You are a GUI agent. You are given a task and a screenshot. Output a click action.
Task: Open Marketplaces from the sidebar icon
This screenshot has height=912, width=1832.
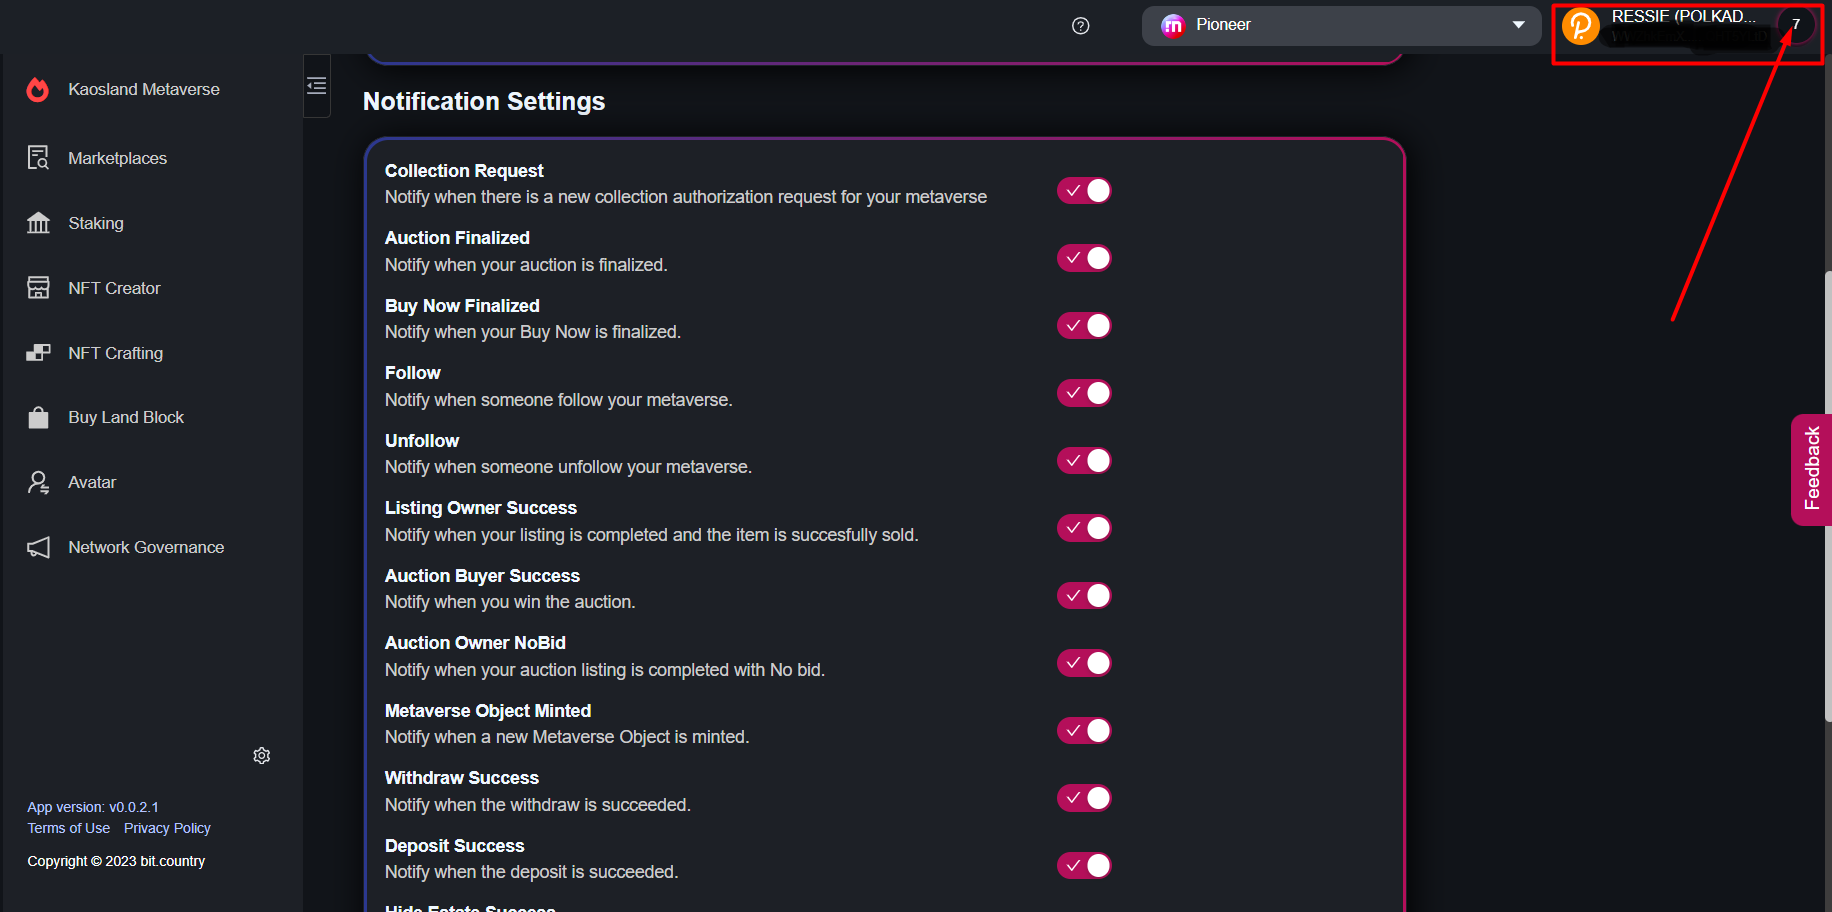pos(38,158)
